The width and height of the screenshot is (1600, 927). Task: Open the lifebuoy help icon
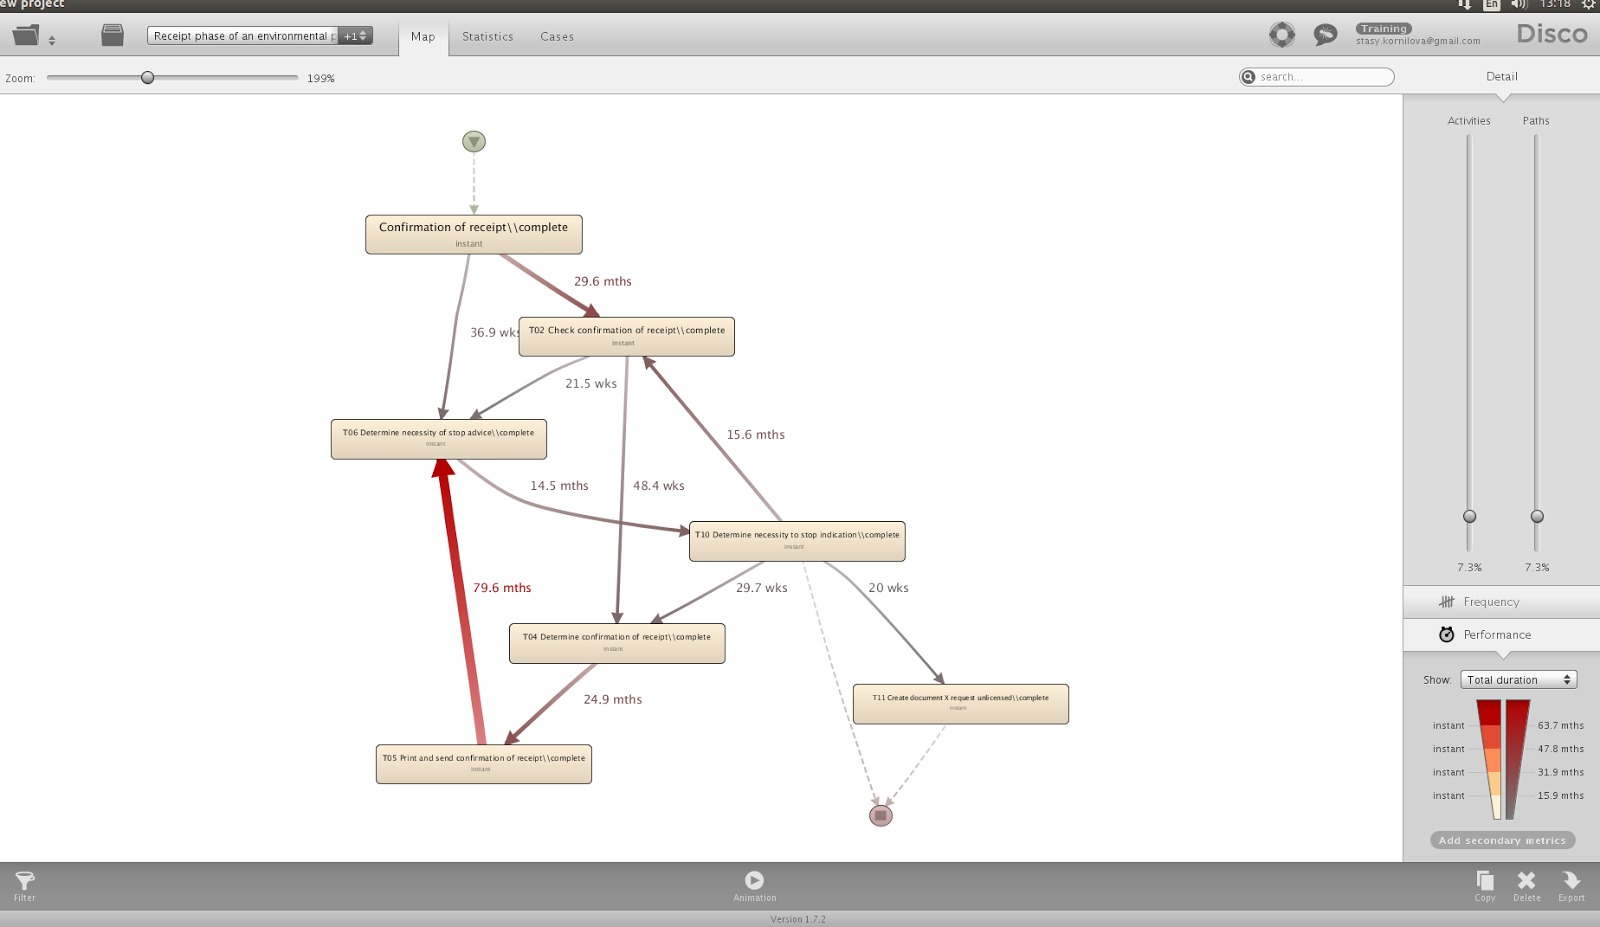[x=1282, y=33]
